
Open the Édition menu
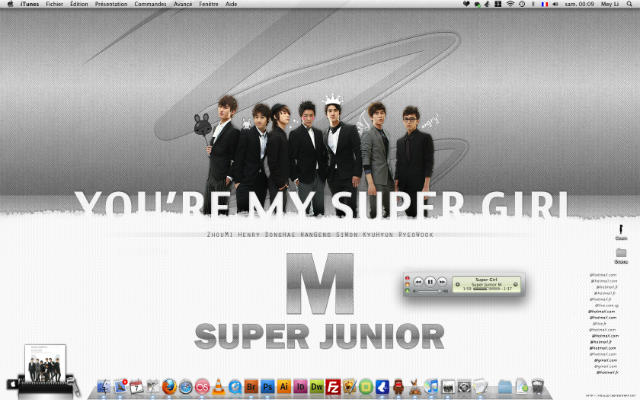tap(79, 4)
